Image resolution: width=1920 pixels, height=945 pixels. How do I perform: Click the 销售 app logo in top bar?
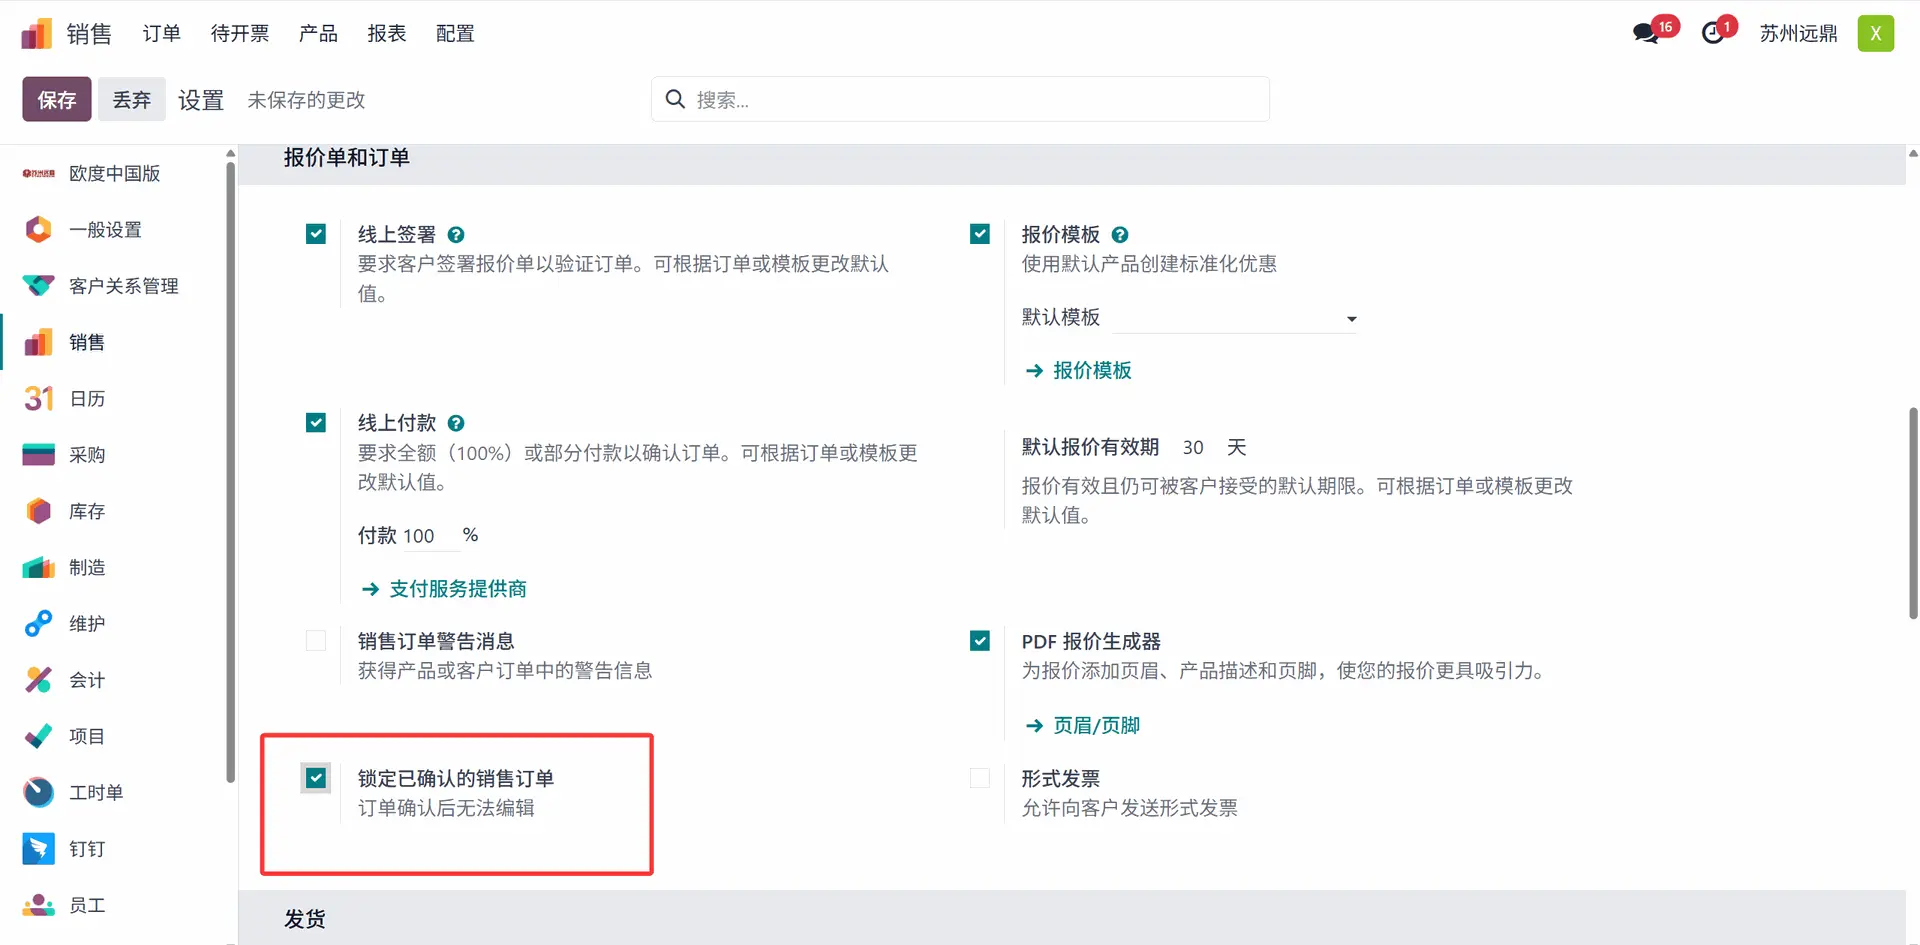tap(37, 34)
